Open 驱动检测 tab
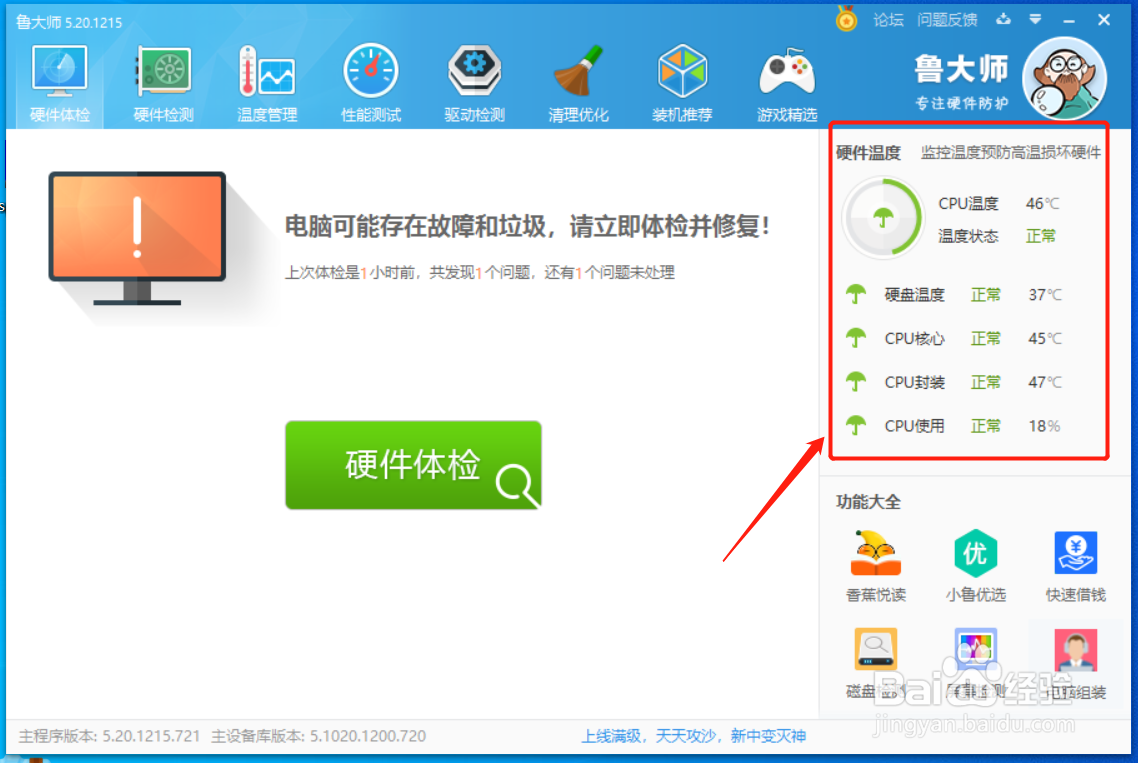This screenshot has height=763, width=1138. pyautogui.click(x=475, y=84)
